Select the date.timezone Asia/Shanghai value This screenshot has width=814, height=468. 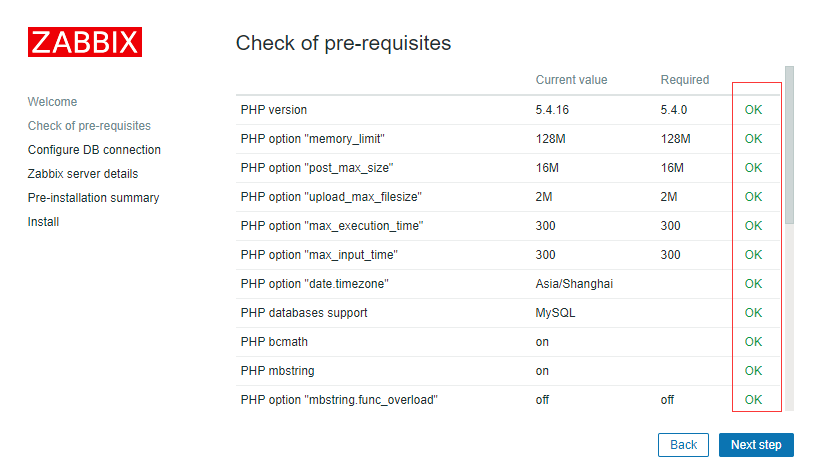coord(574,284)
